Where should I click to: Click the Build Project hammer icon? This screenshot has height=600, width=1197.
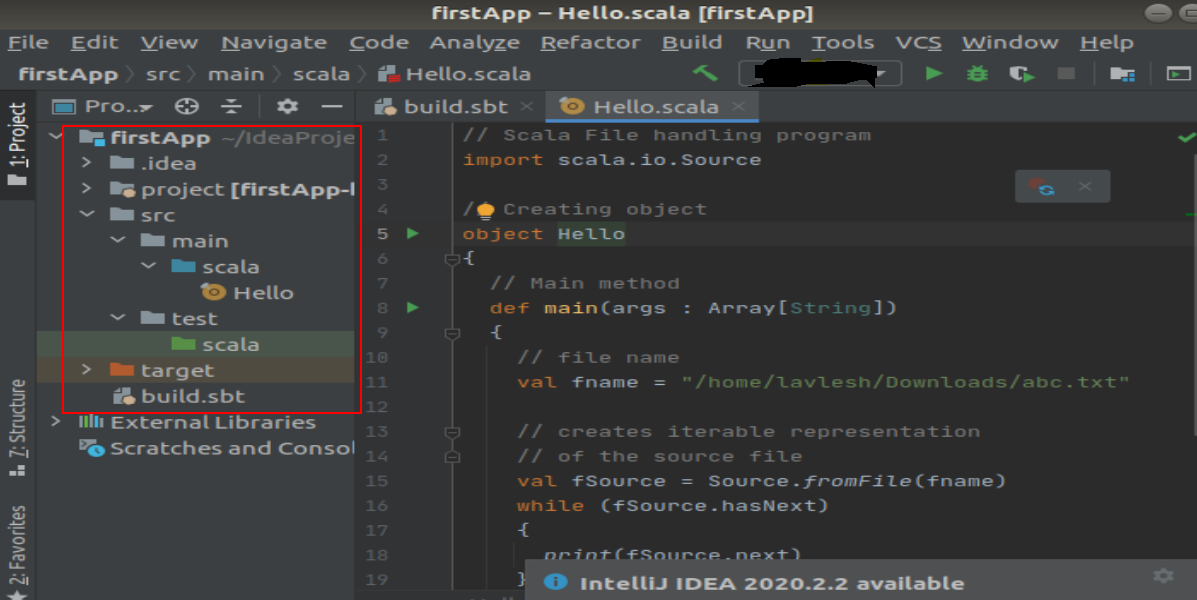coord(705,73)
